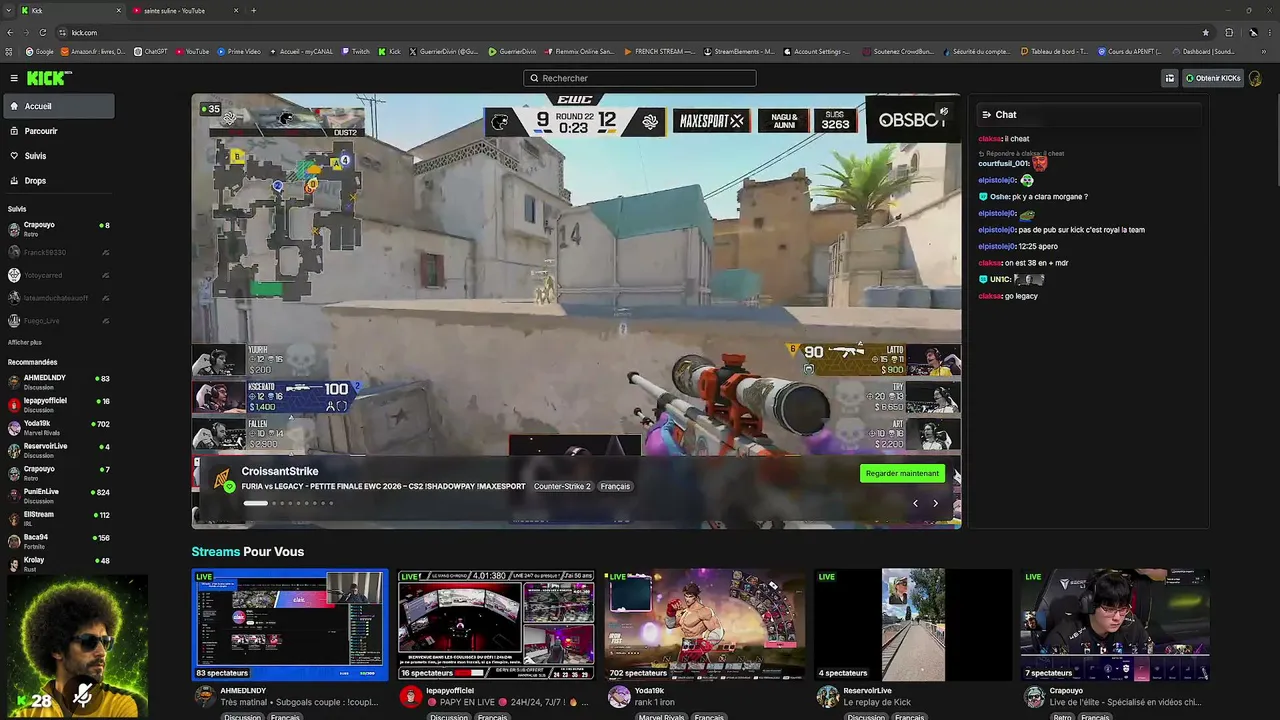
Task: Open offline channel Fuego_Live
Action: pyautogui.click(x=58, y=320)
